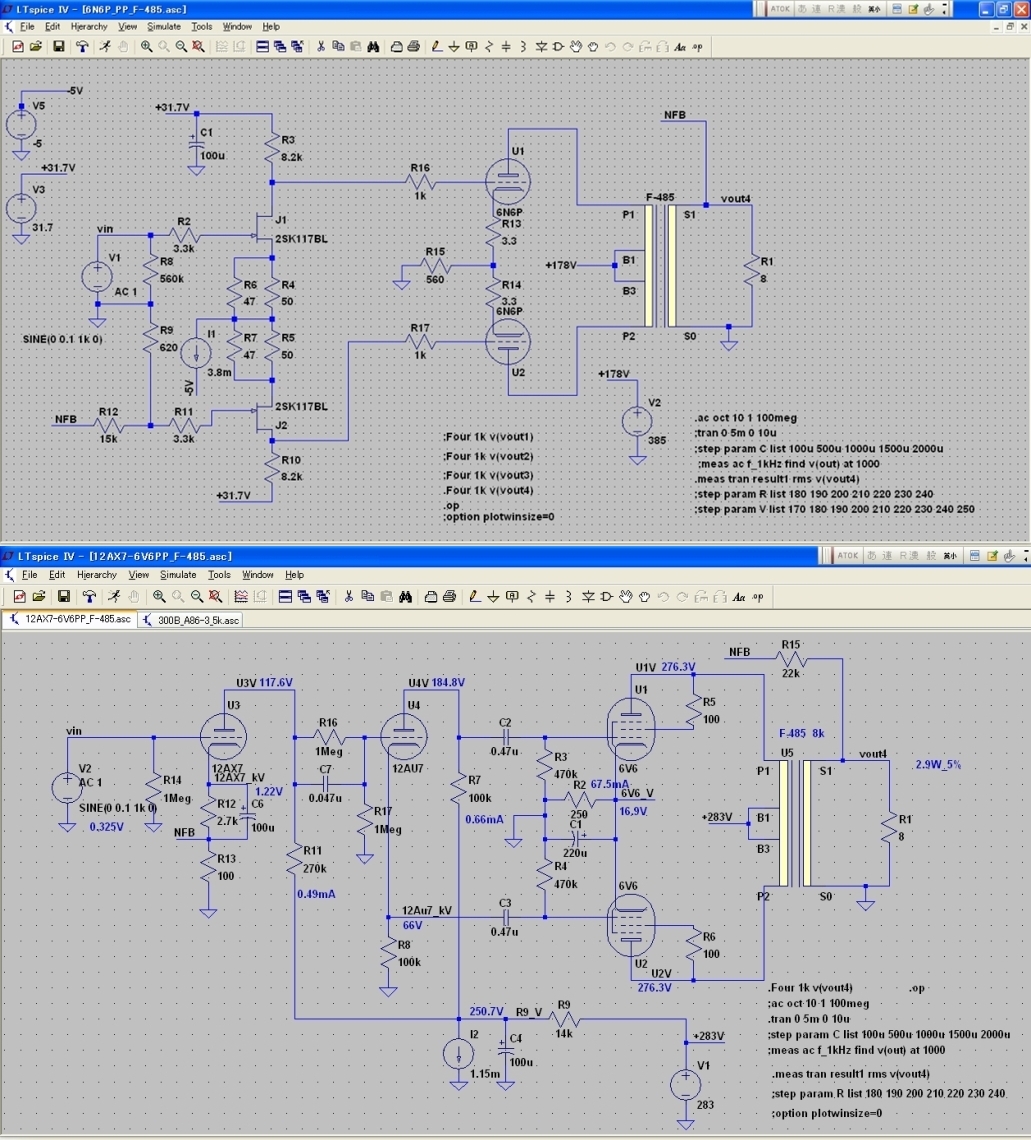Click Zoom In magnifier in 6N6P_PP window toolbar
This screenshot has height=1140, width=1031.
click(x=147, y=46)
